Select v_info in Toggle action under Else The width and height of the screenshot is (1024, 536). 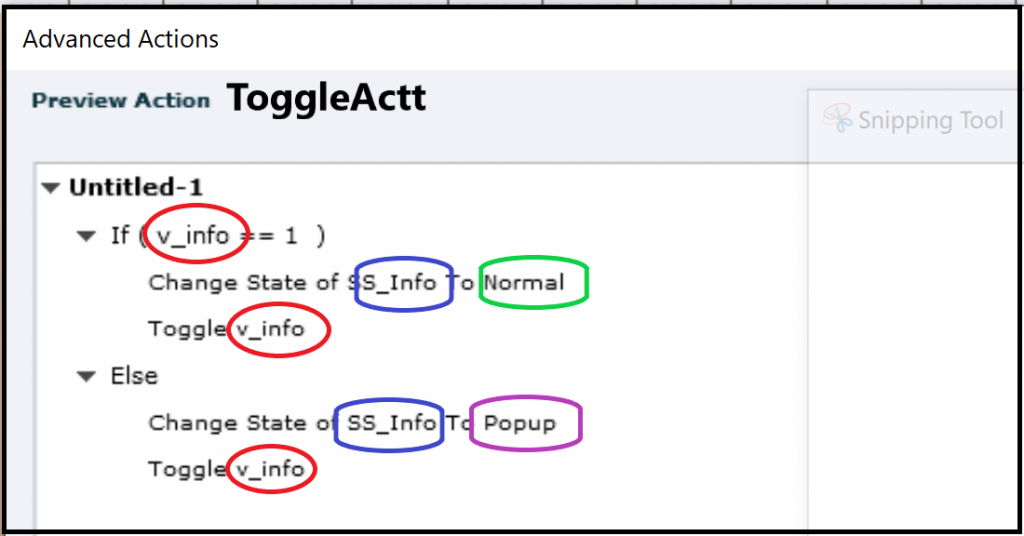(x=270, y=468)
